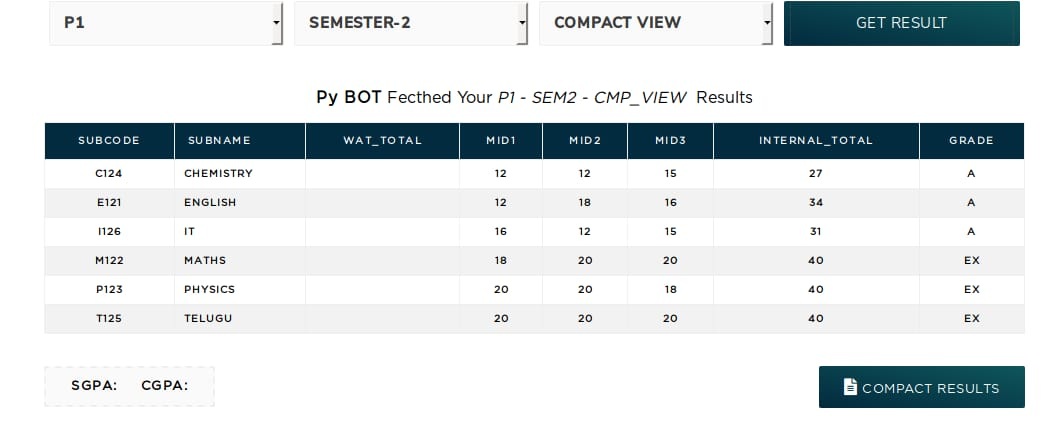Click the INTERNAL_TOTAL column header
This screenshot has height=423, width=1046.
tap(816, 141)
